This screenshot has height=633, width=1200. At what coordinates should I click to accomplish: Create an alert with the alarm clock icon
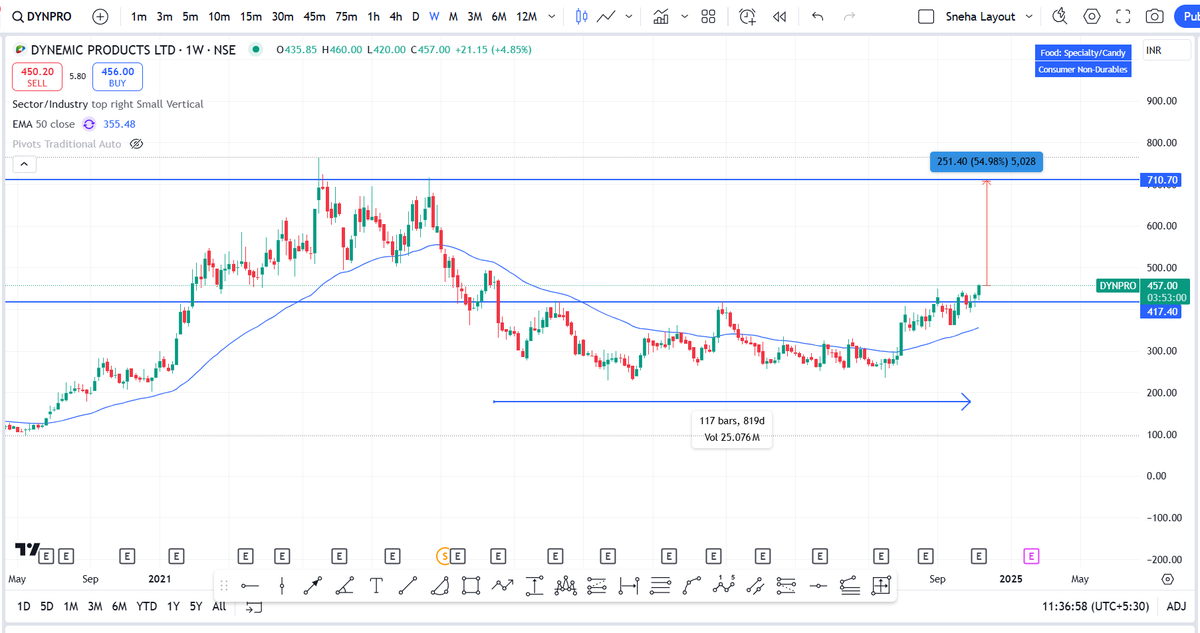747,17
